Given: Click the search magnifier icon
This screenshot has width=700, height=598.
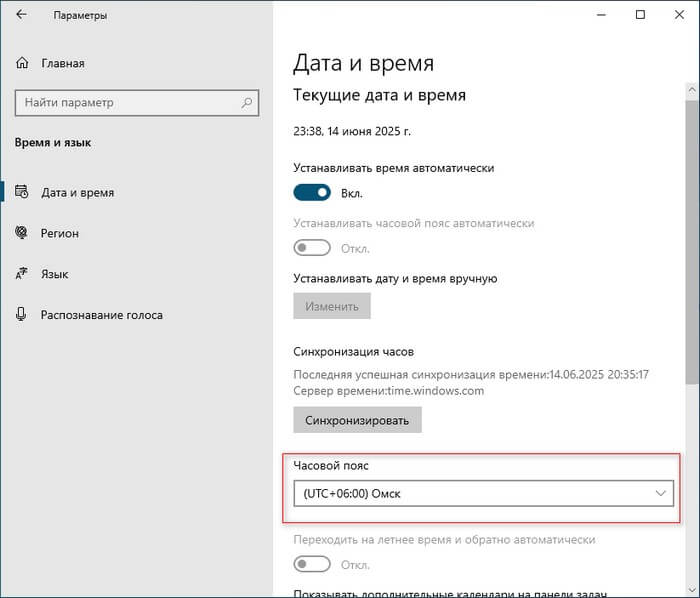Looking at the screenshot, I should click(245, 102).
